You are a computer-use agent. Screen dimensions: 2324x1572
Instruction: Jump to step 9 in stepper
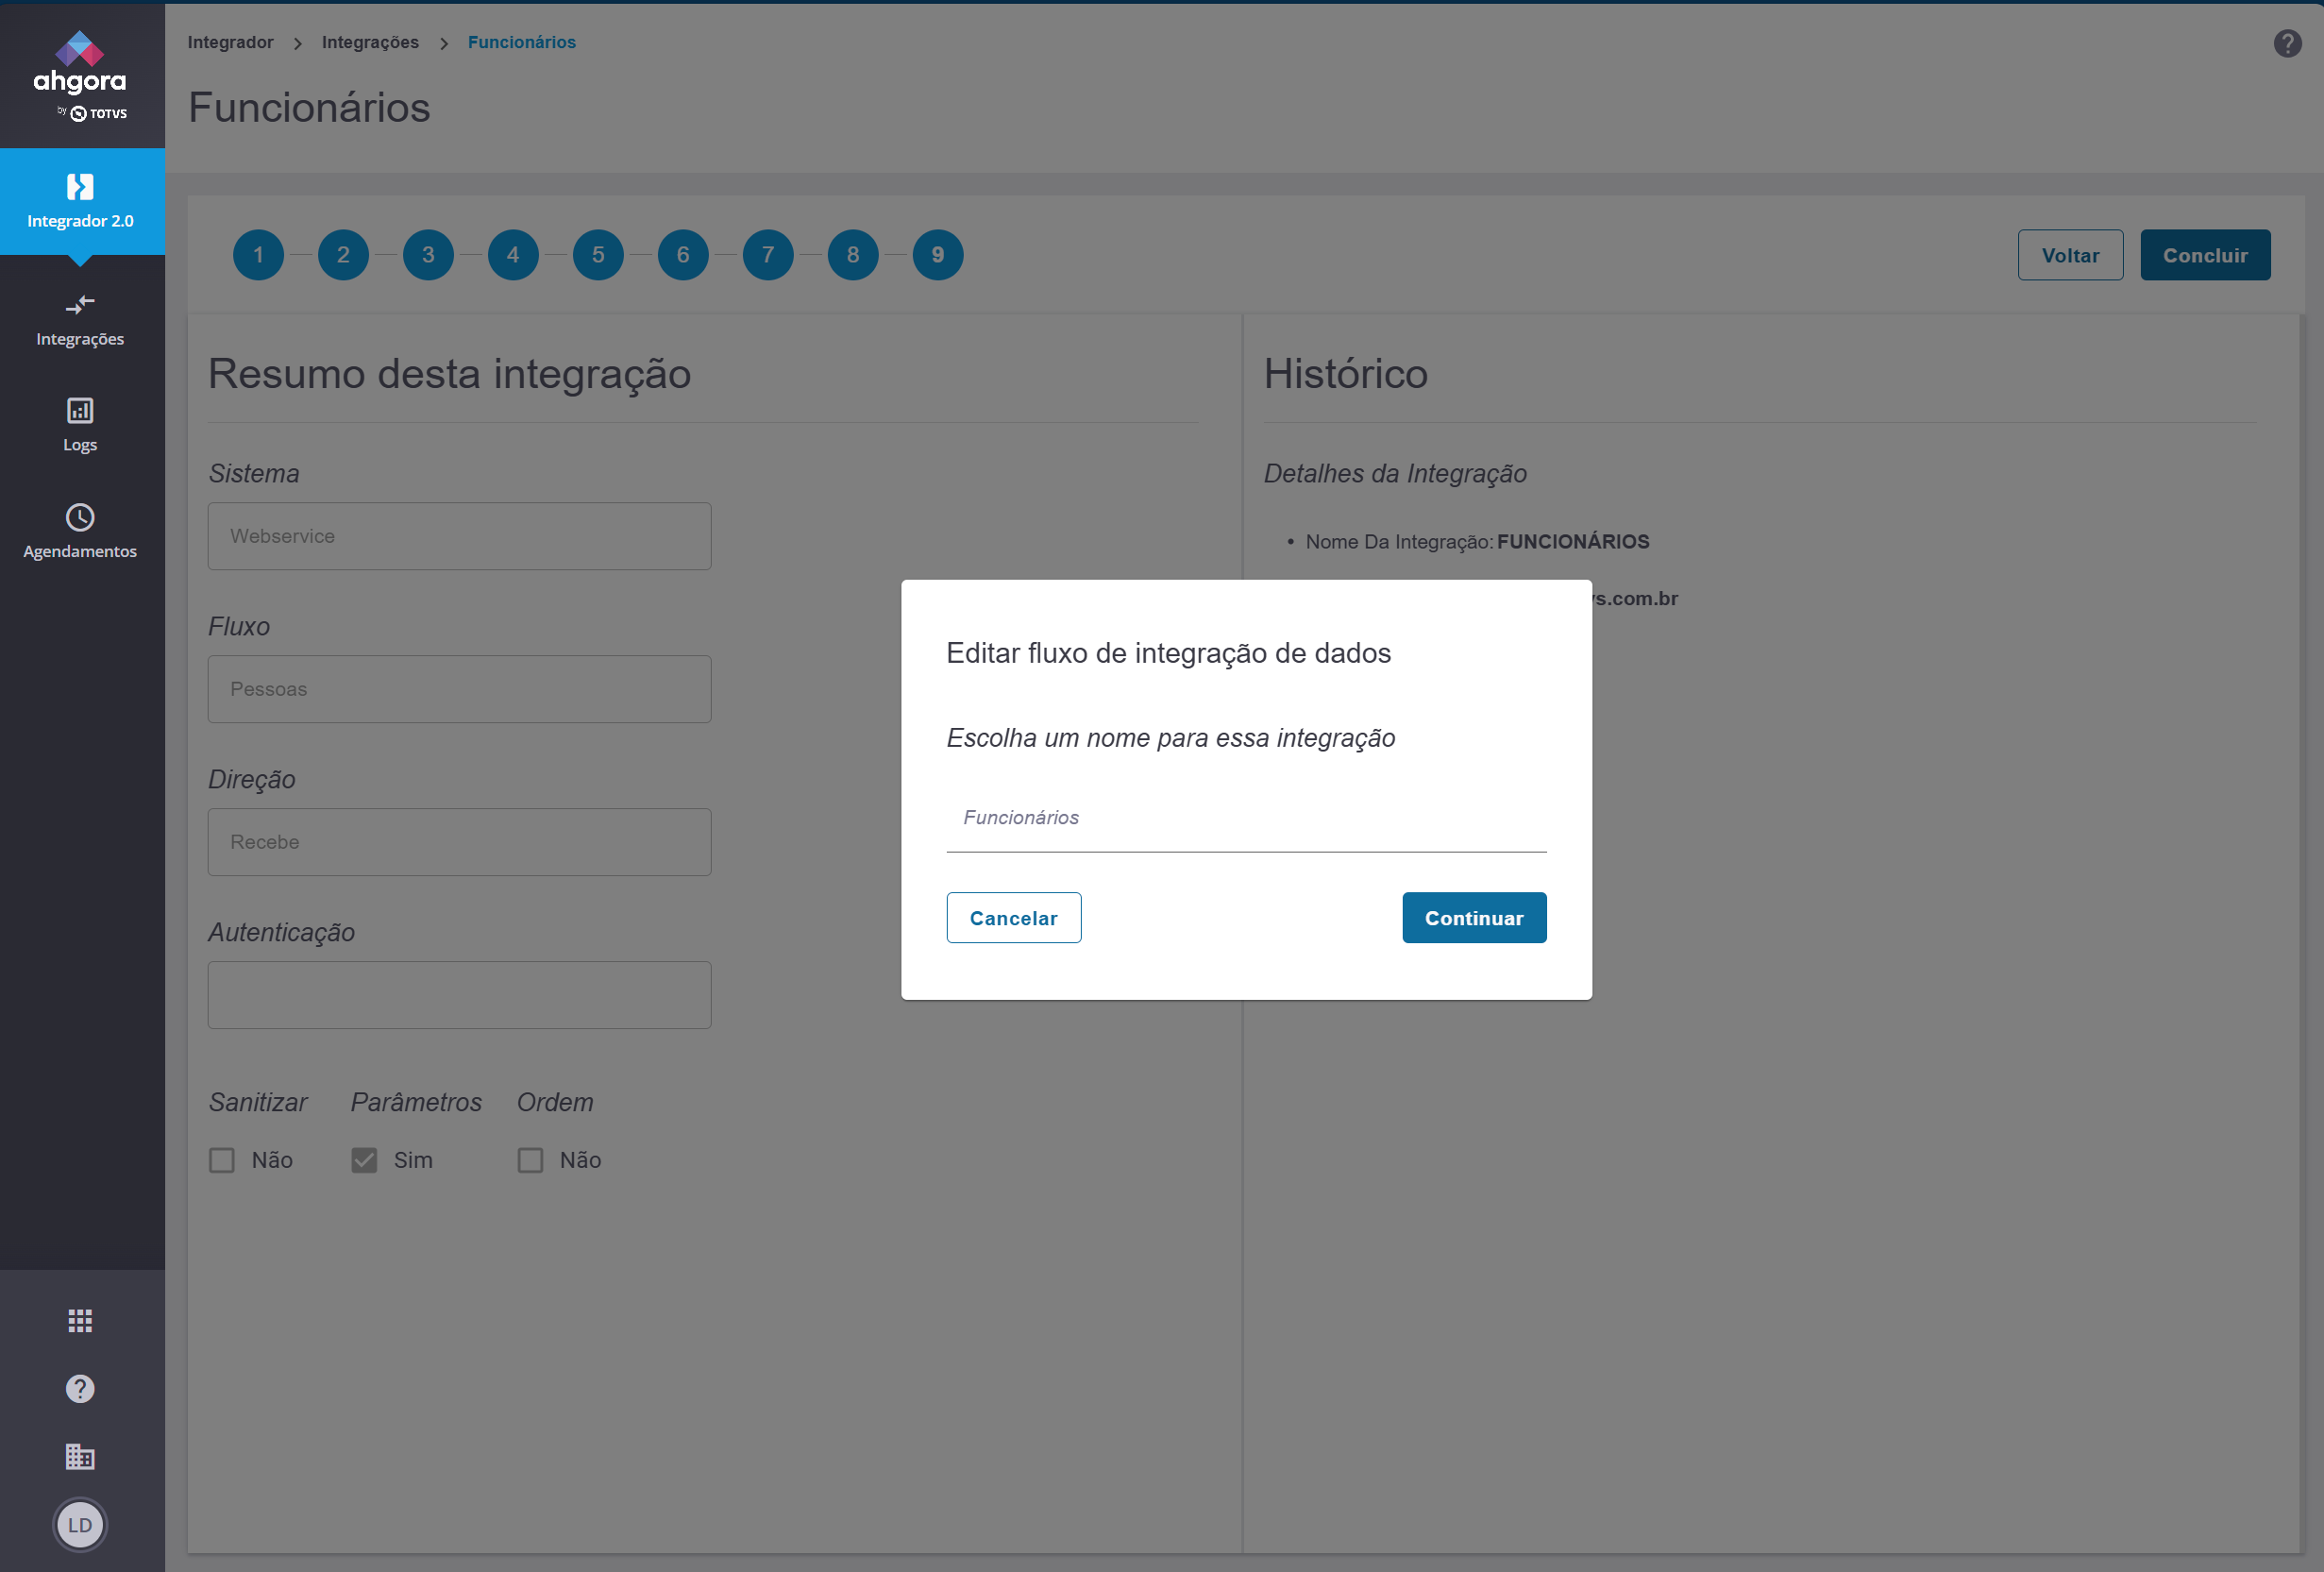coord(937,255)
